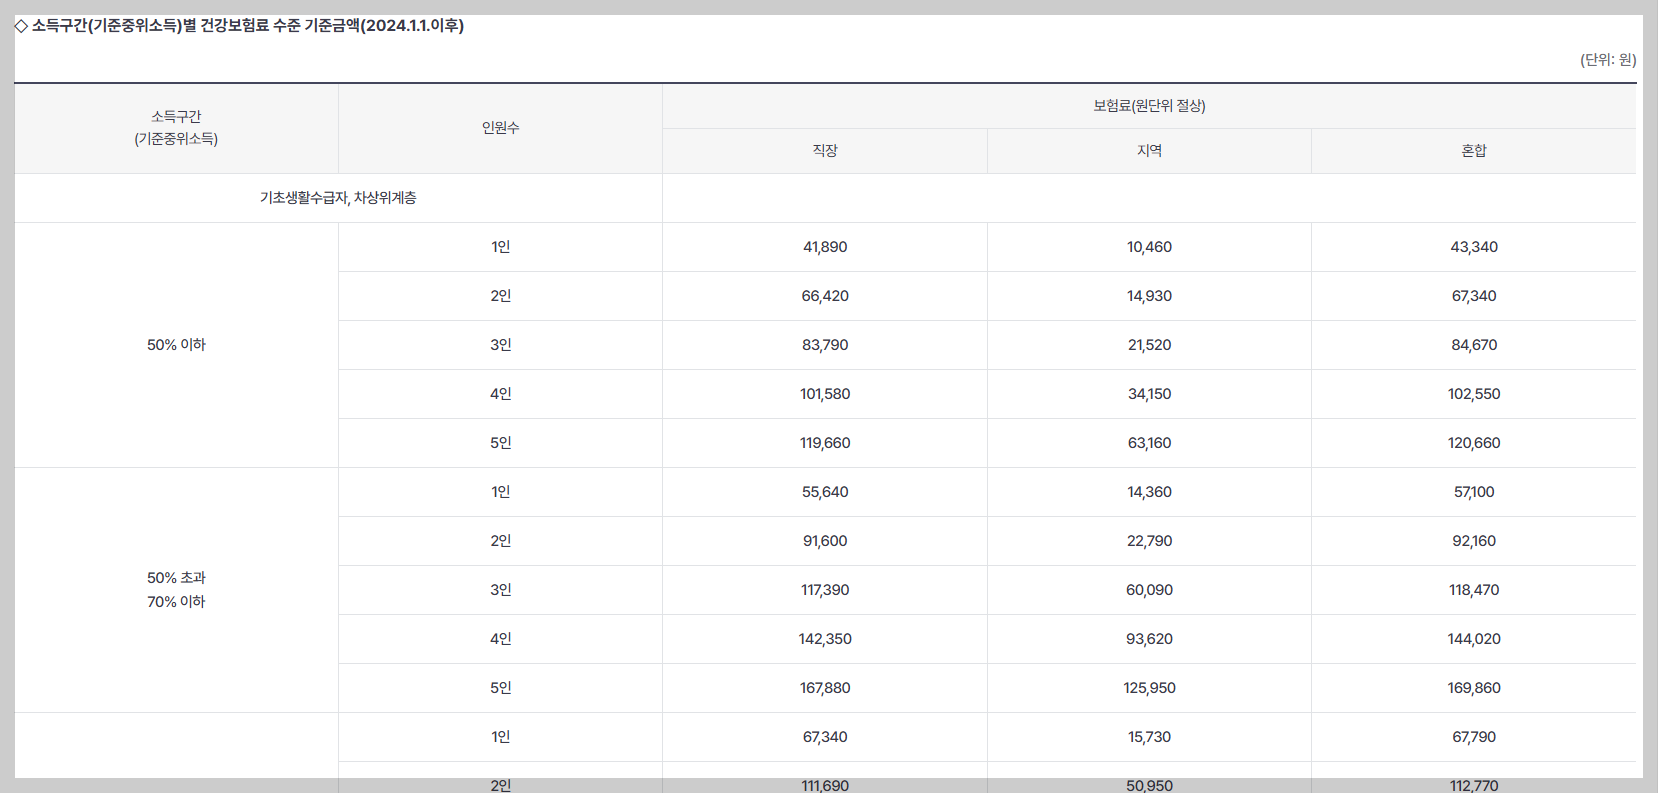
Task: Select the cell showing '83,790'
Action: 825,345
